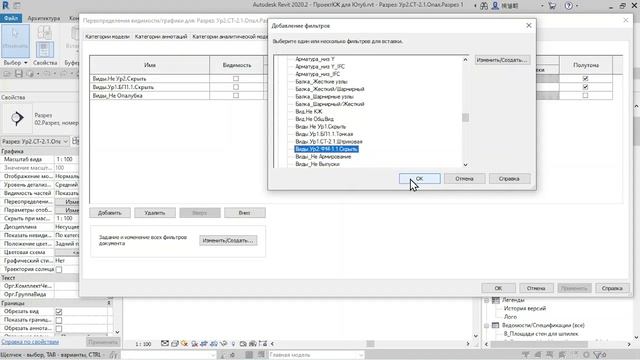Image resolution: width=640 pixels, height=360 pixels.
Task: Toggle Halftone checkbox in third filter row
Action: (x=586, y=96)
